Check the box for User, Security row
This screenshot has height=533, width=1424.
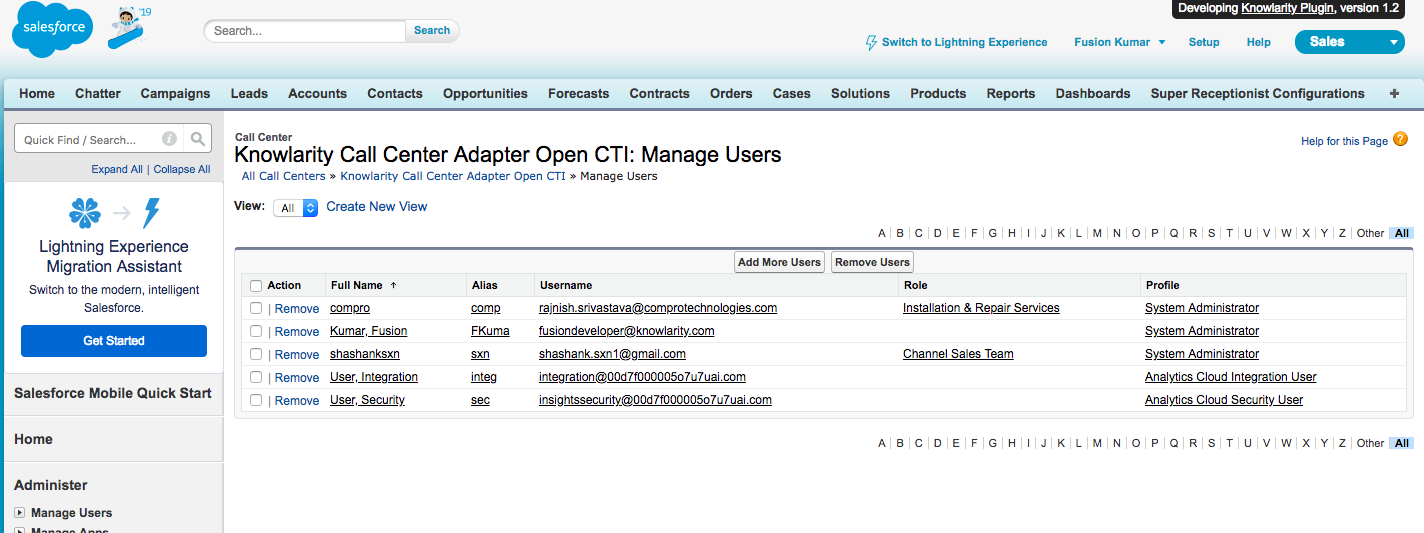point(256,400)
